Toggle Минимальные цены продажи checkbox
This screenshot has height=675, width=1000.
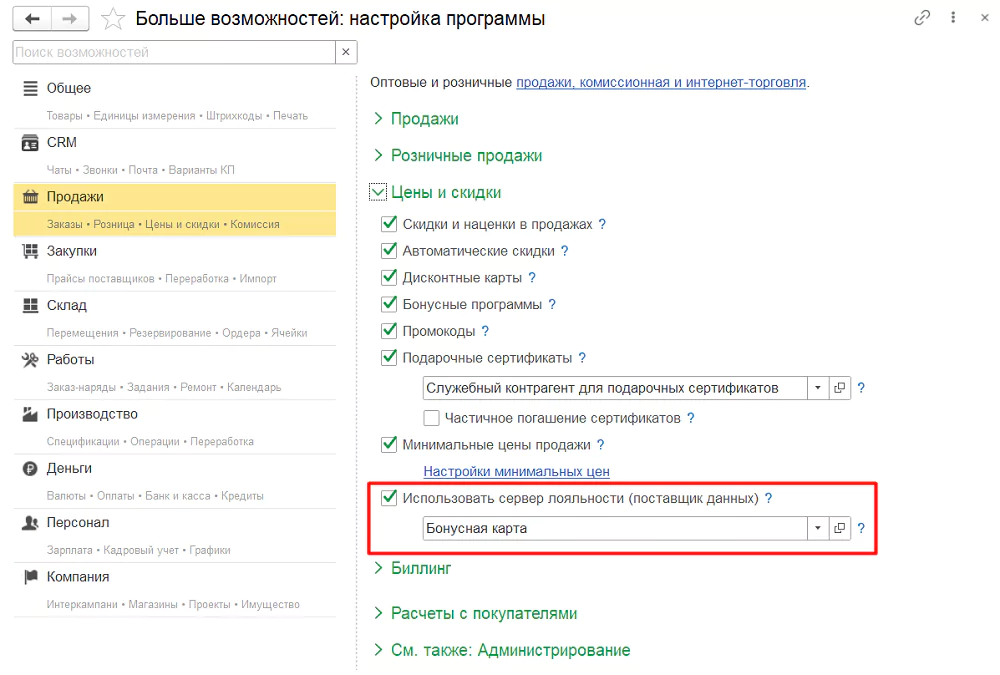(389, 444)
